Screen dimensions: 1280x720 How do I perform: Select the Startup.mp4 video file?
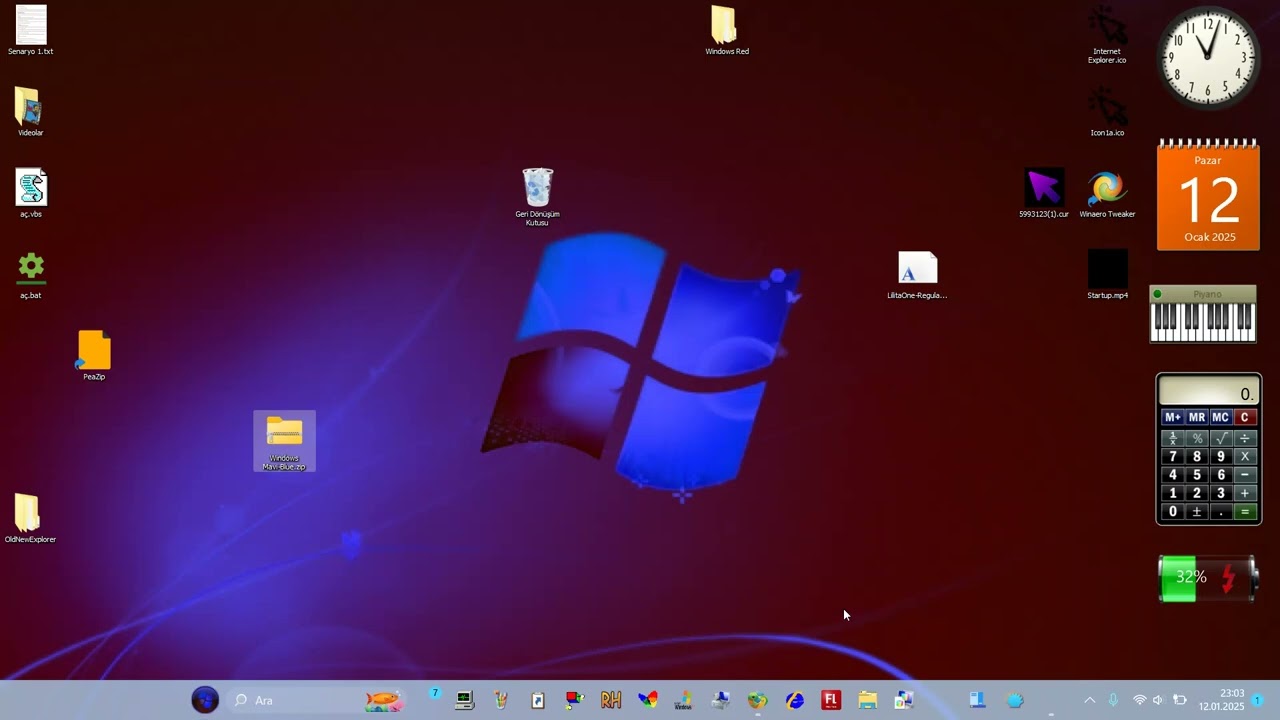coord(1107,274)
